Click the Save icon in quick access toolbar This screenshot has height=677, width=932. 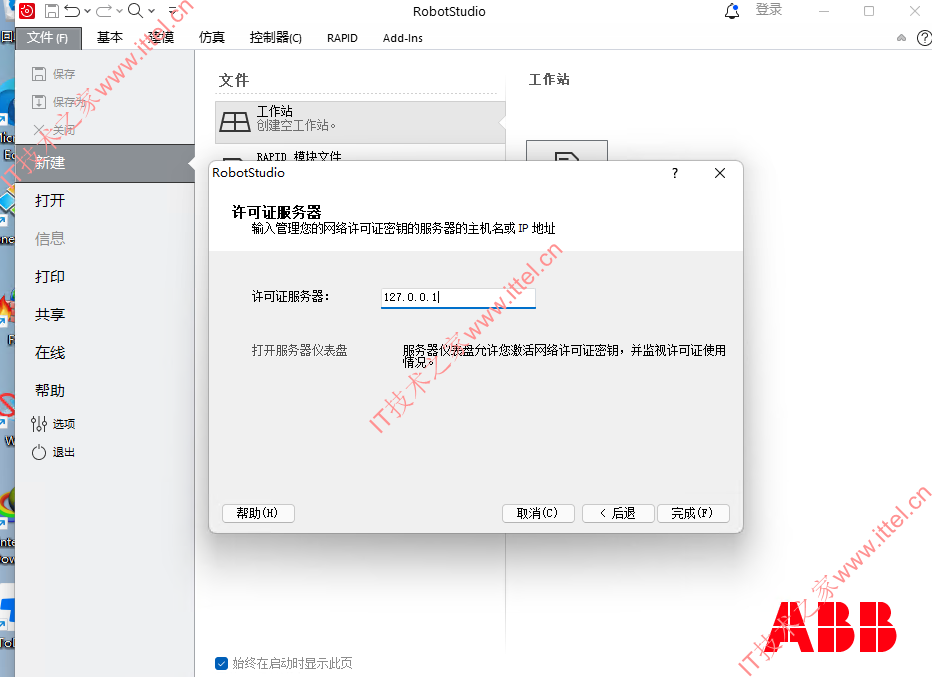click(52, 11)
